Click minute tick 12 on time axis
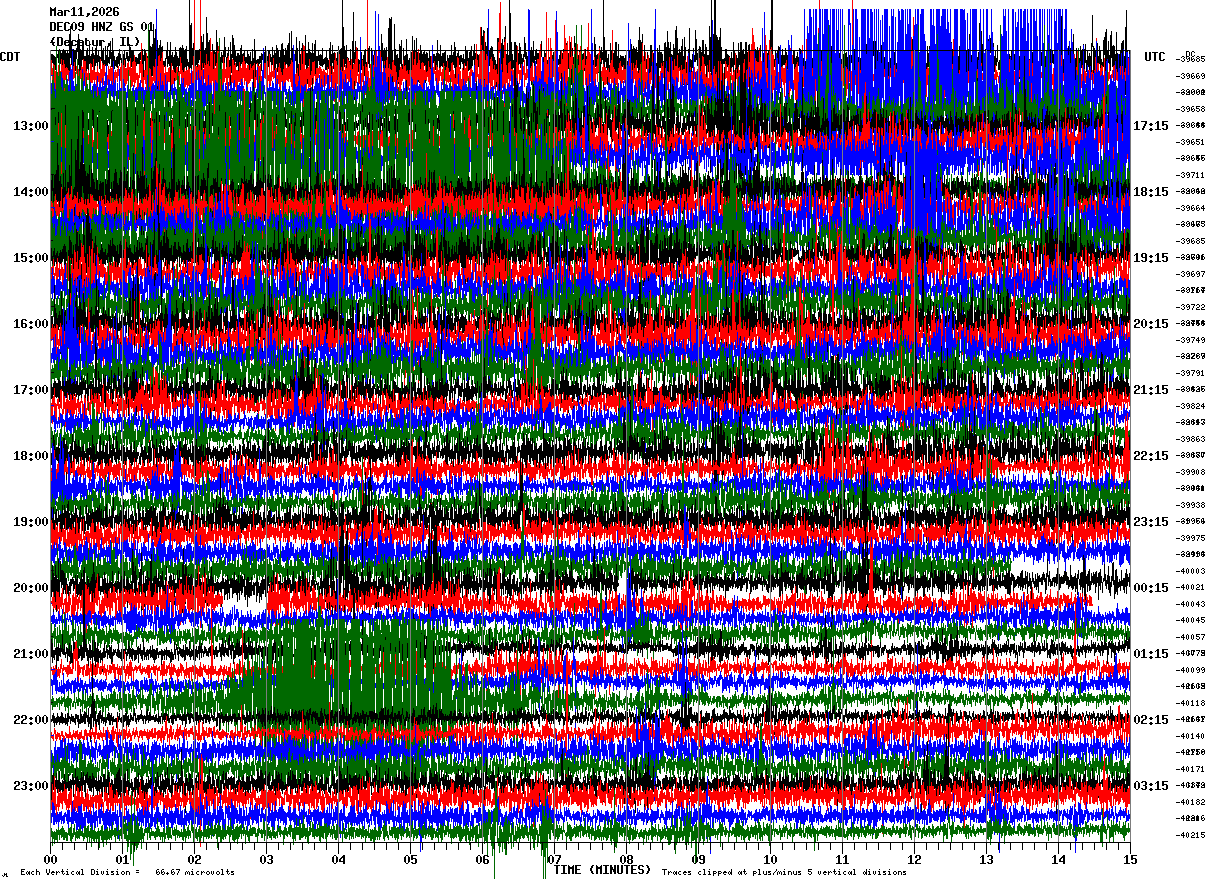1210x886 pixels. coord(915,858)
